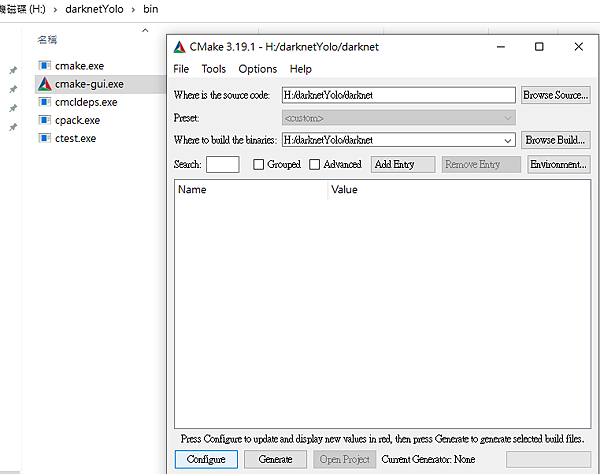Screen dimensions: 600x474
Task: Click the CMake logo in title bar
Action: (179, 47)
